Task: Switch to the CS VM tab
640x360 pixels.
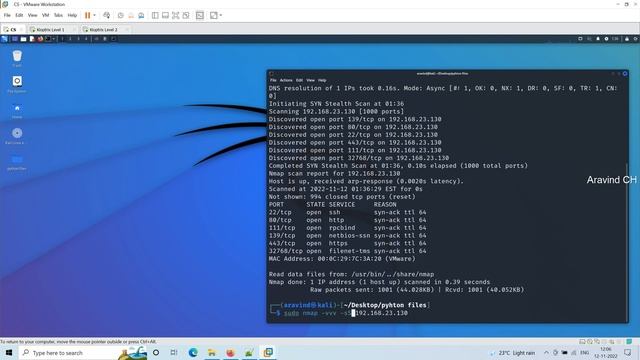Action: click(13, 29)
